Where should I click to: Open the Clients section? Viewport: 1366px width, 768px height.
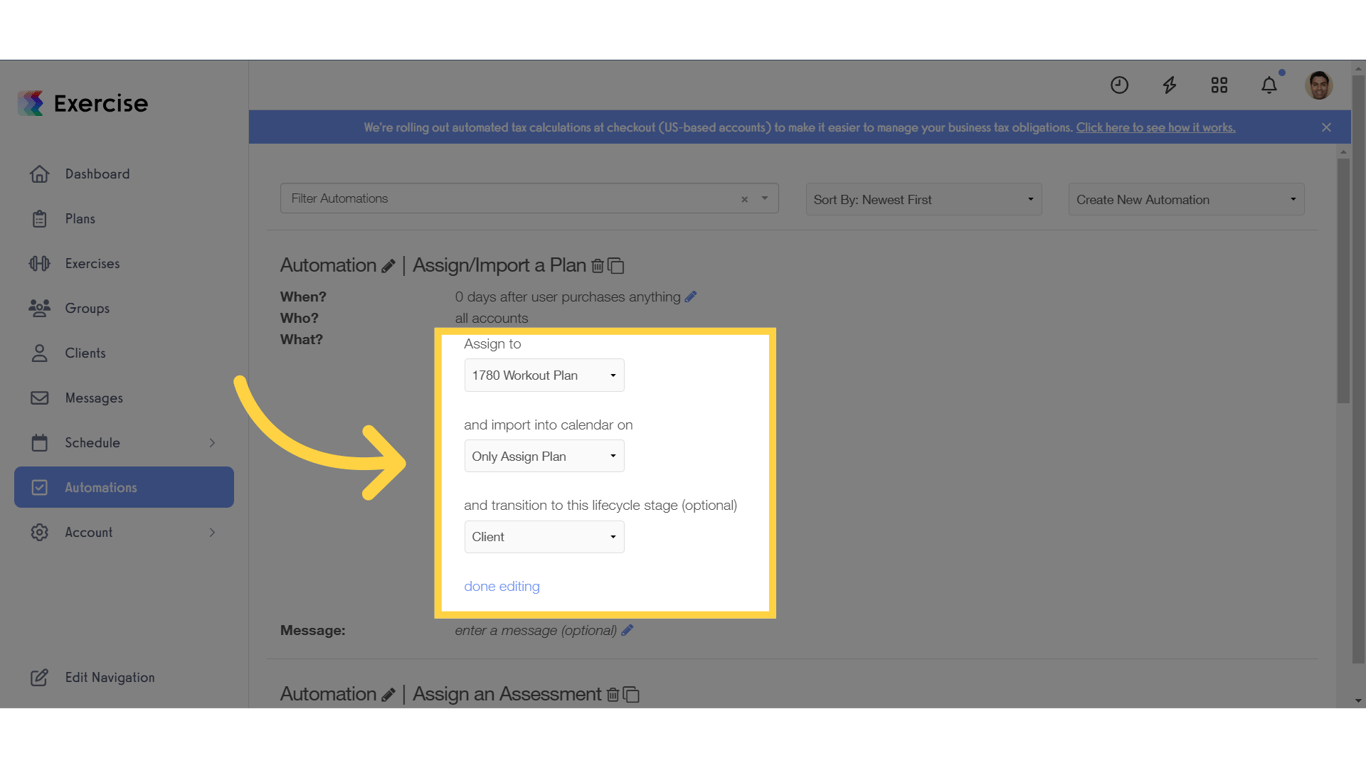[x=85, y=352]
